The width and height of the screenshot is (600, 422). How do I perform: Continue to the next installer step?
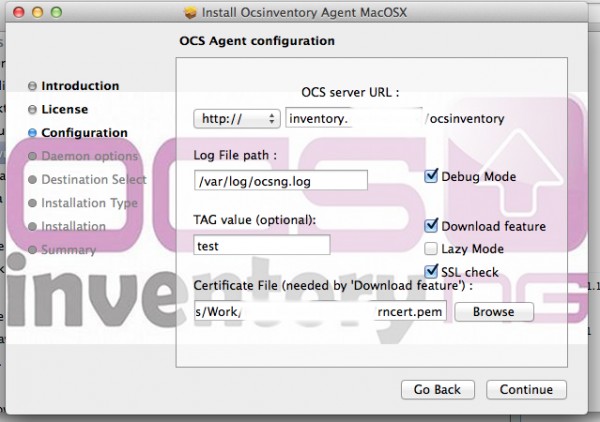point(526,389)
